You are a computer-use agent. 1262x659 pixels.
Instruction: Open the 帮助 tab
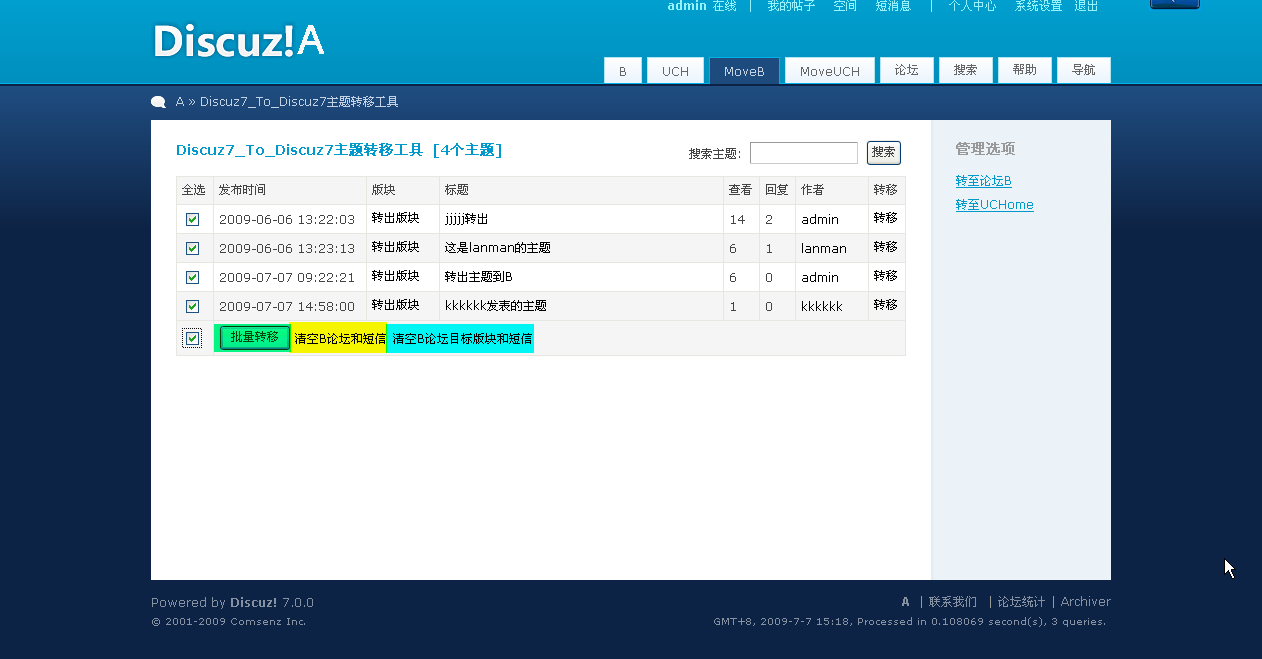[x=1025, y=70]
